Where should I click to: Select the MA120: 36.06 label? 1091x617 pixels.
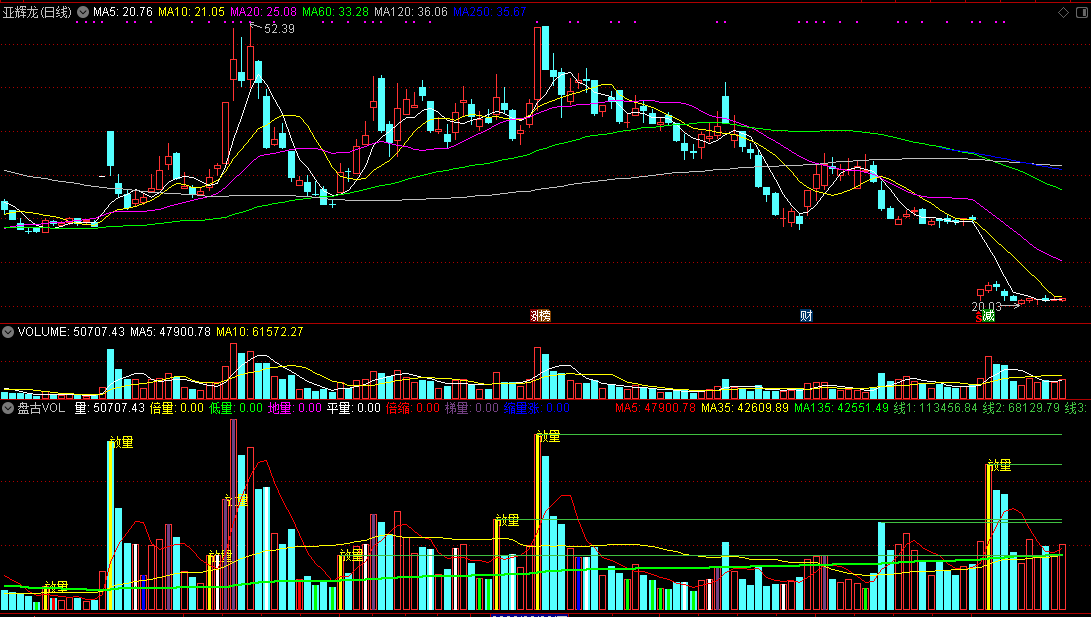click(x=411, y=12)
